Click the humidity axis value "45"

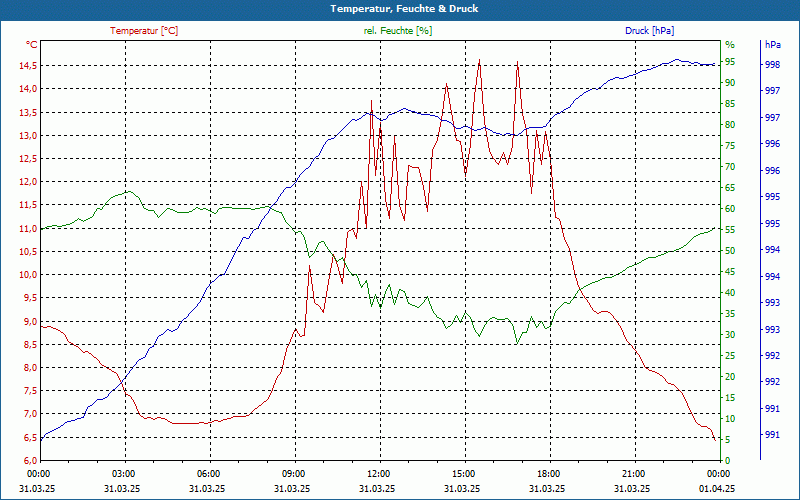coord(730,272)
